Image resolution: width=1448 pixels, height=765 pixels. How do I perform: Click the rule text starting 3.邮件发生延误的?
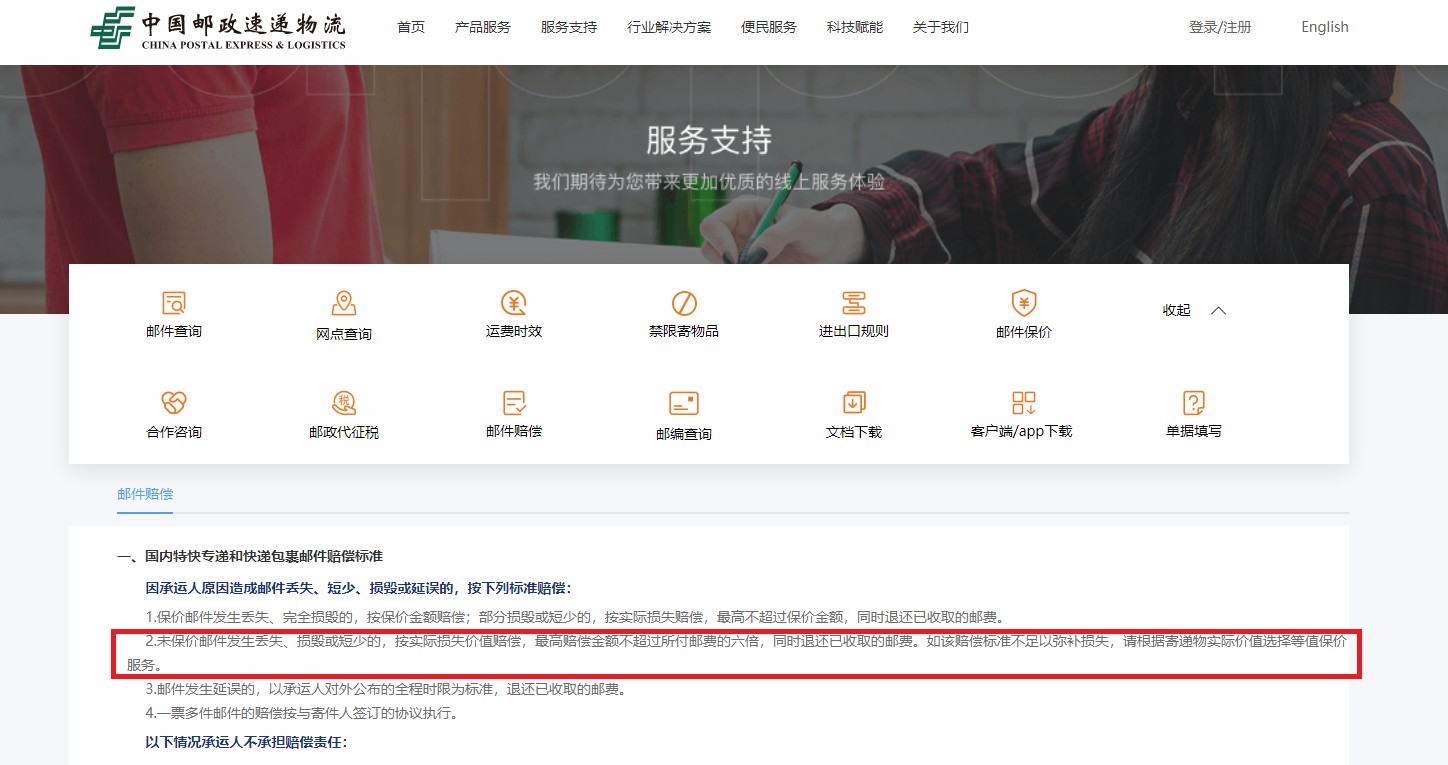385,689
